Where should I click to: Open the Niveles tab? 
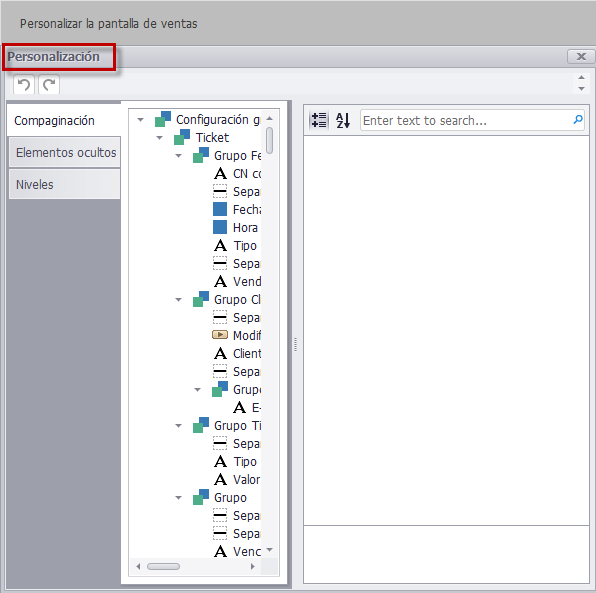tap(65, 184)
